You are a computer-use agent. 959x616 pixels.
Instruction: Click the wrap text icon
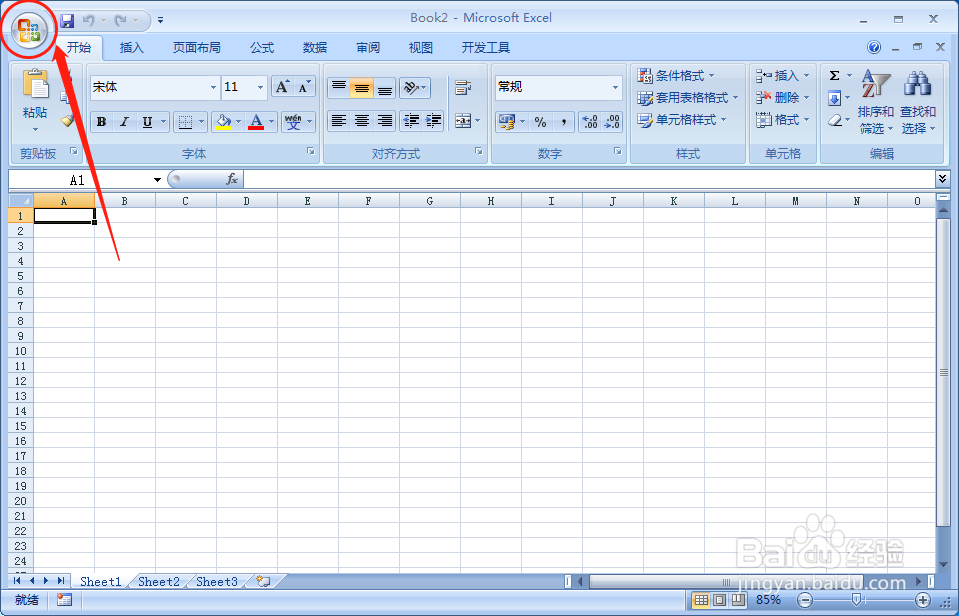click(x=463, y=87)
